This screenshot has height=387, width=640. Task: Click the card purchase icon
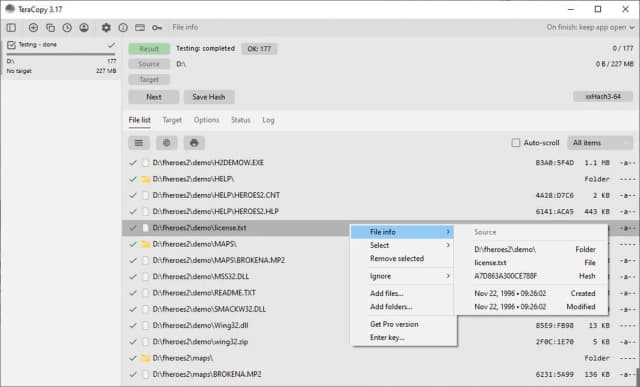tap(140, 28)
